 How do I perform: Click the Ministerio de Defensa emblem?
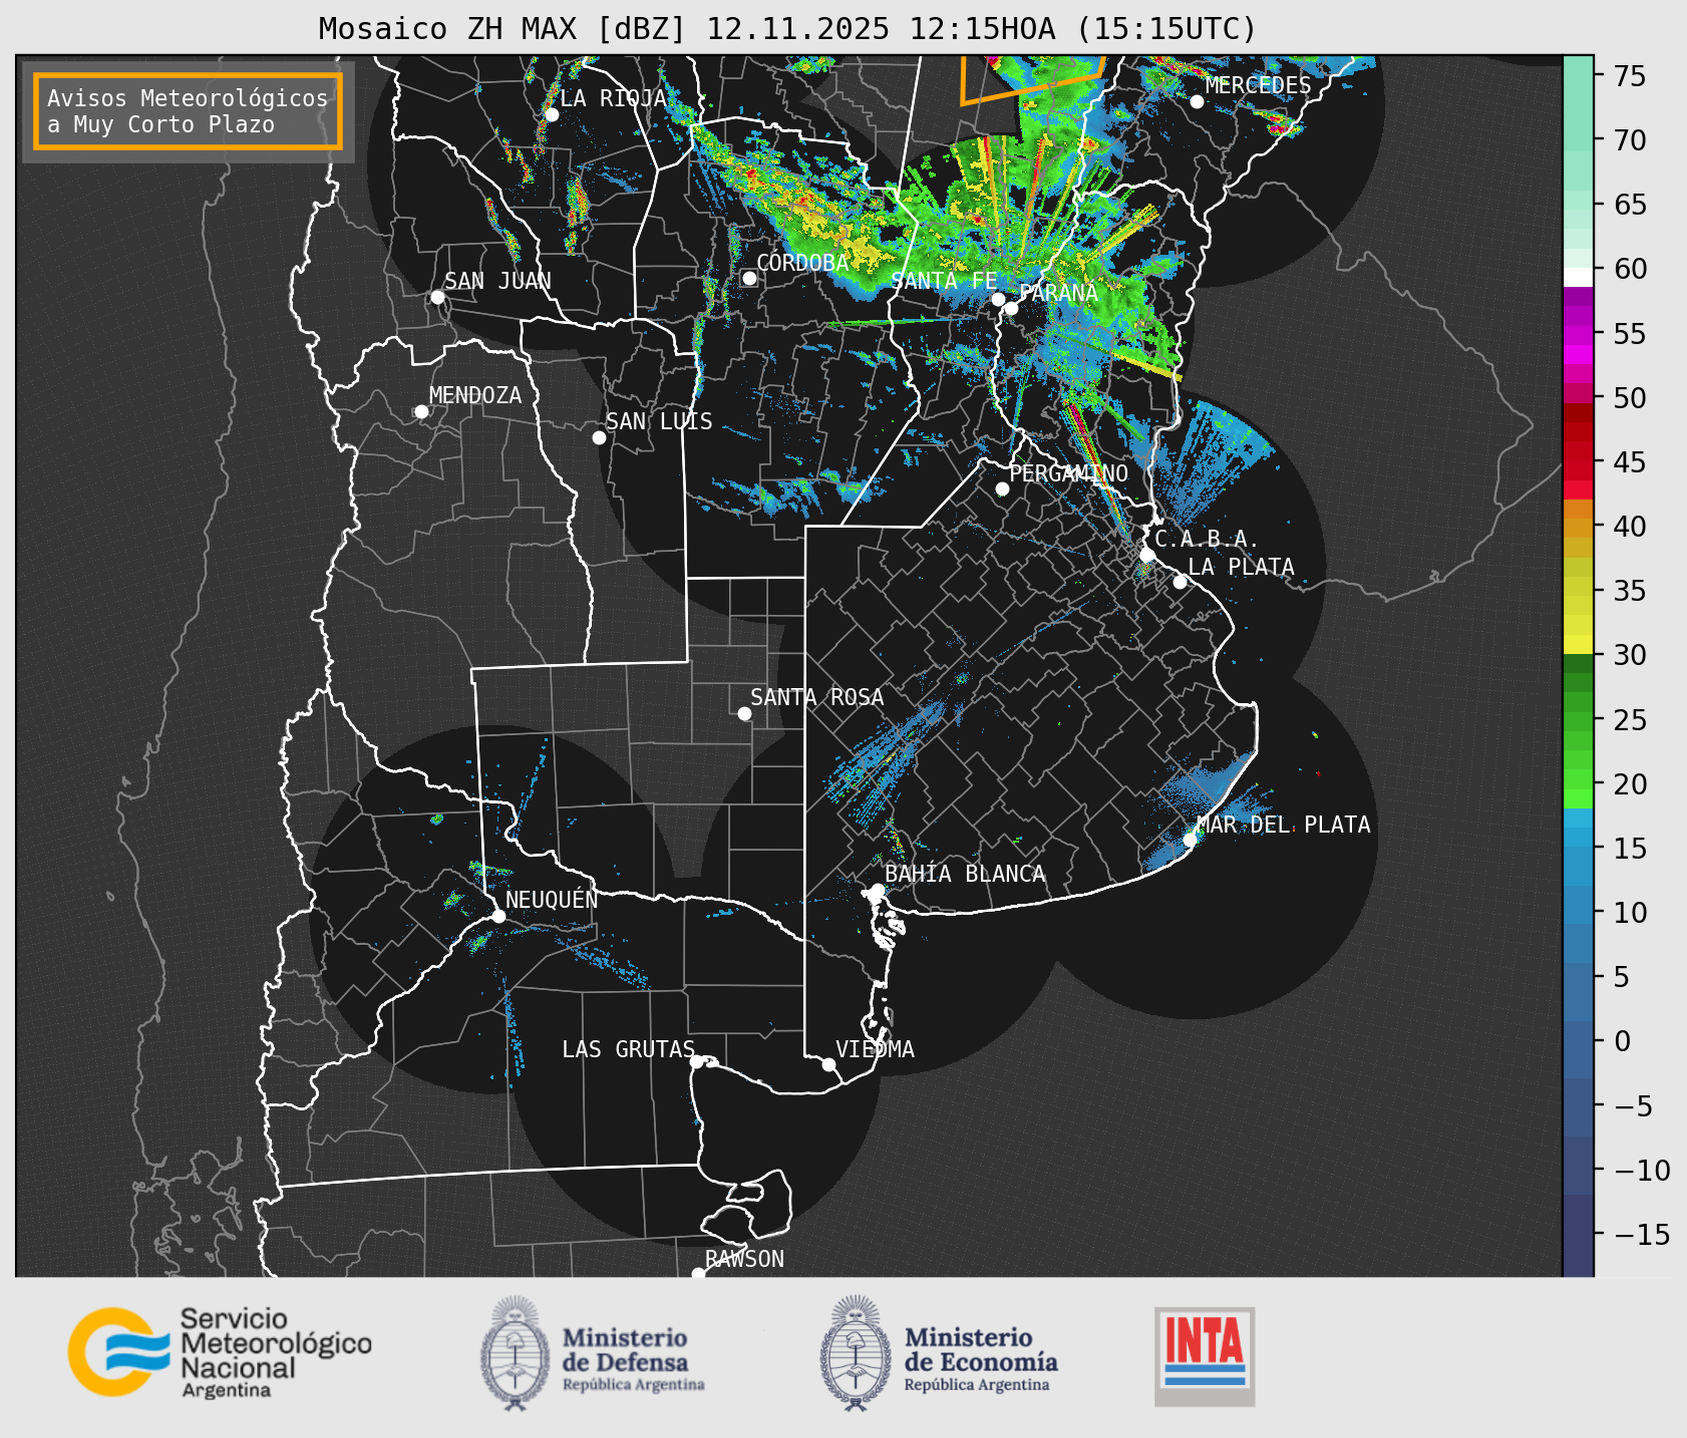click(515, 1353)
